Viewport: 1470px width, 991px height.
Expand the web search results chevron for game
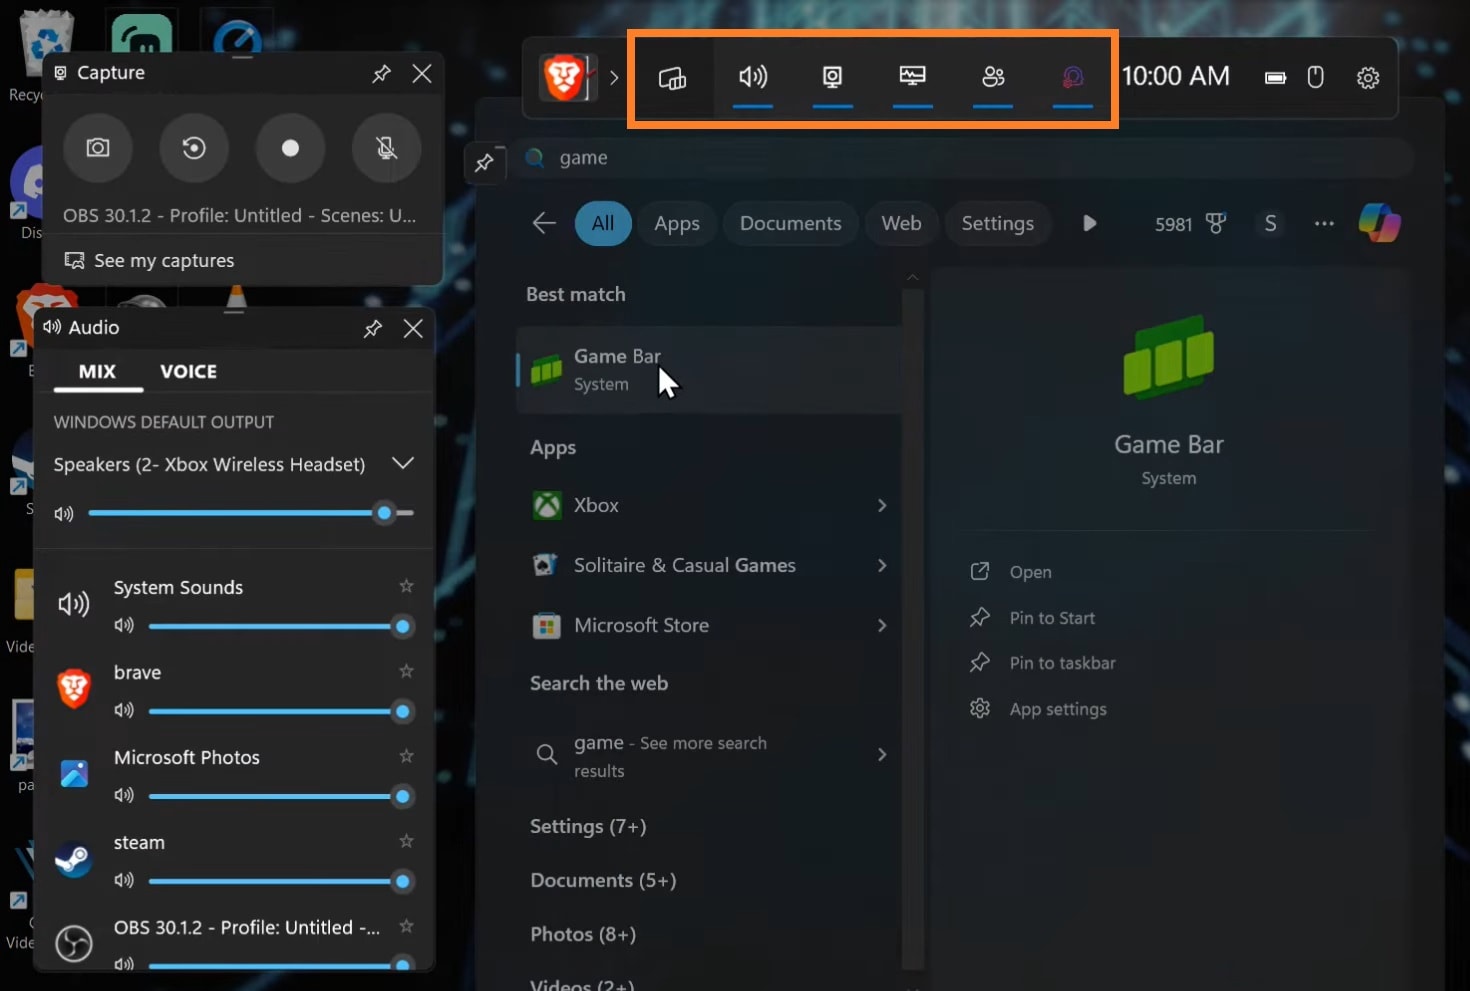click(x=882, y=754)
